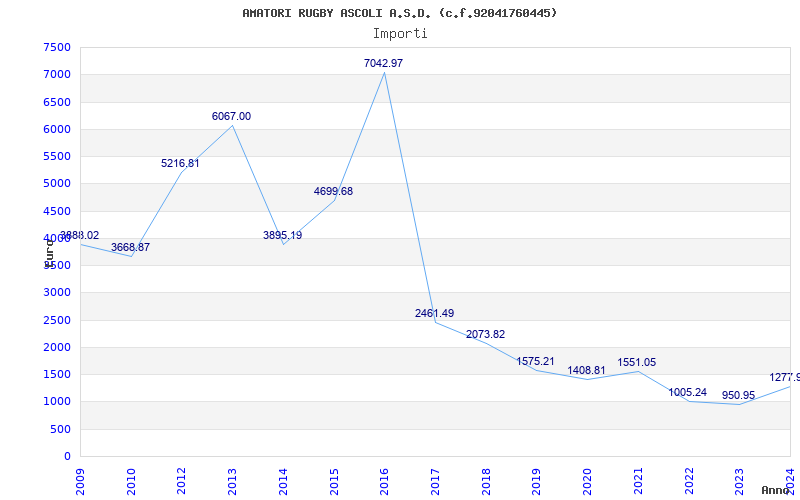Click the 1408.81 data label
Viewport: 800px width, 500px height.
(586, 371)
